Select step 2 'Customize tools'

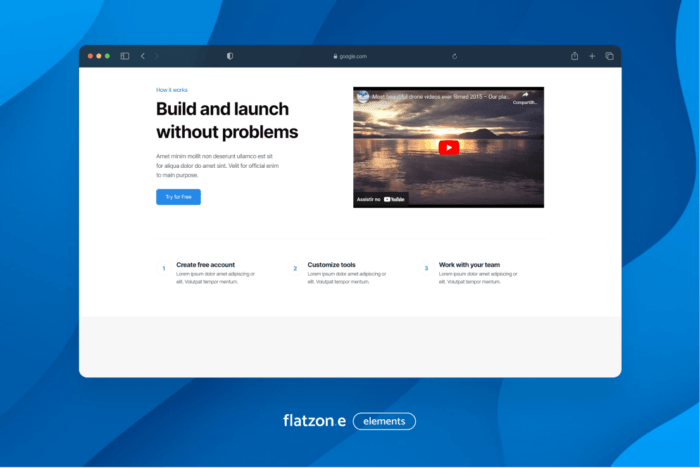(331, 265)
